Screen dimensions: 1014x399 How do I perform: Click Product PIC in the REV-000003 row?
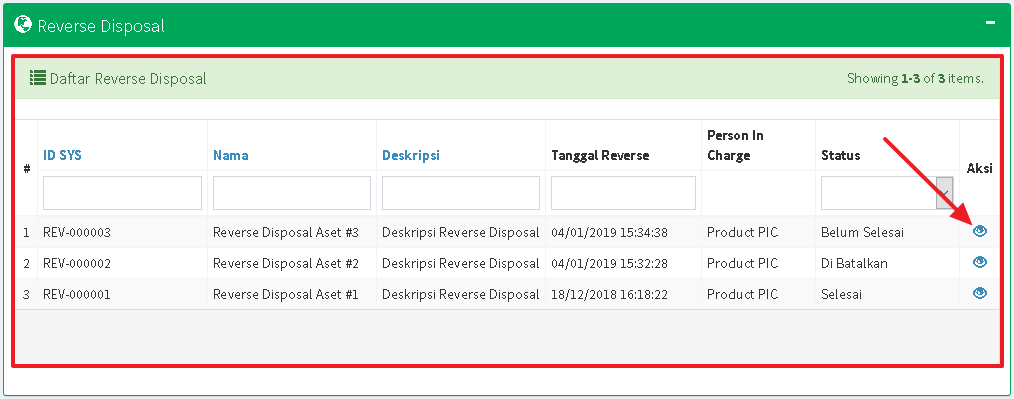click(x=742, y=232)
